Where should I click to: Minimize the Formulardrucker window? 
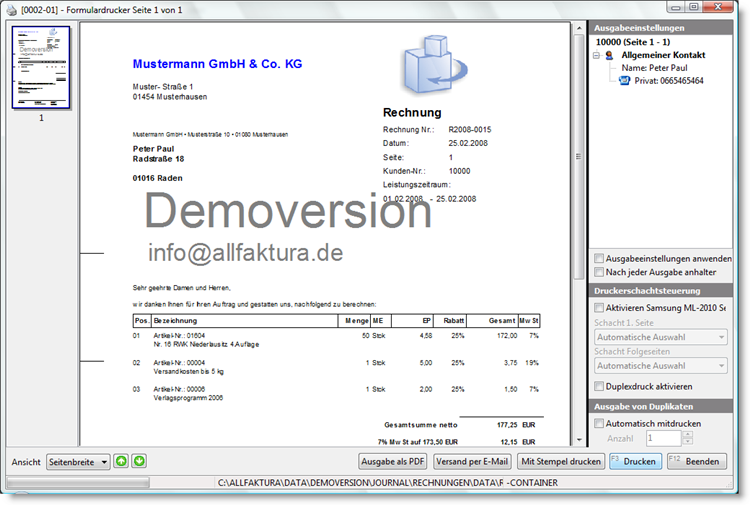click(674, 7)
